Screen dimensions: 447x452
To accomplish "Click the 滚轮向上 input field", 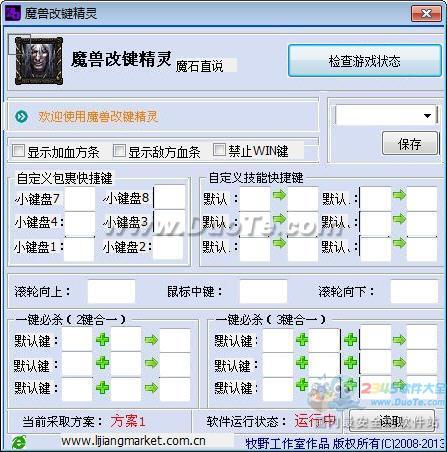I will pos(111,292).
